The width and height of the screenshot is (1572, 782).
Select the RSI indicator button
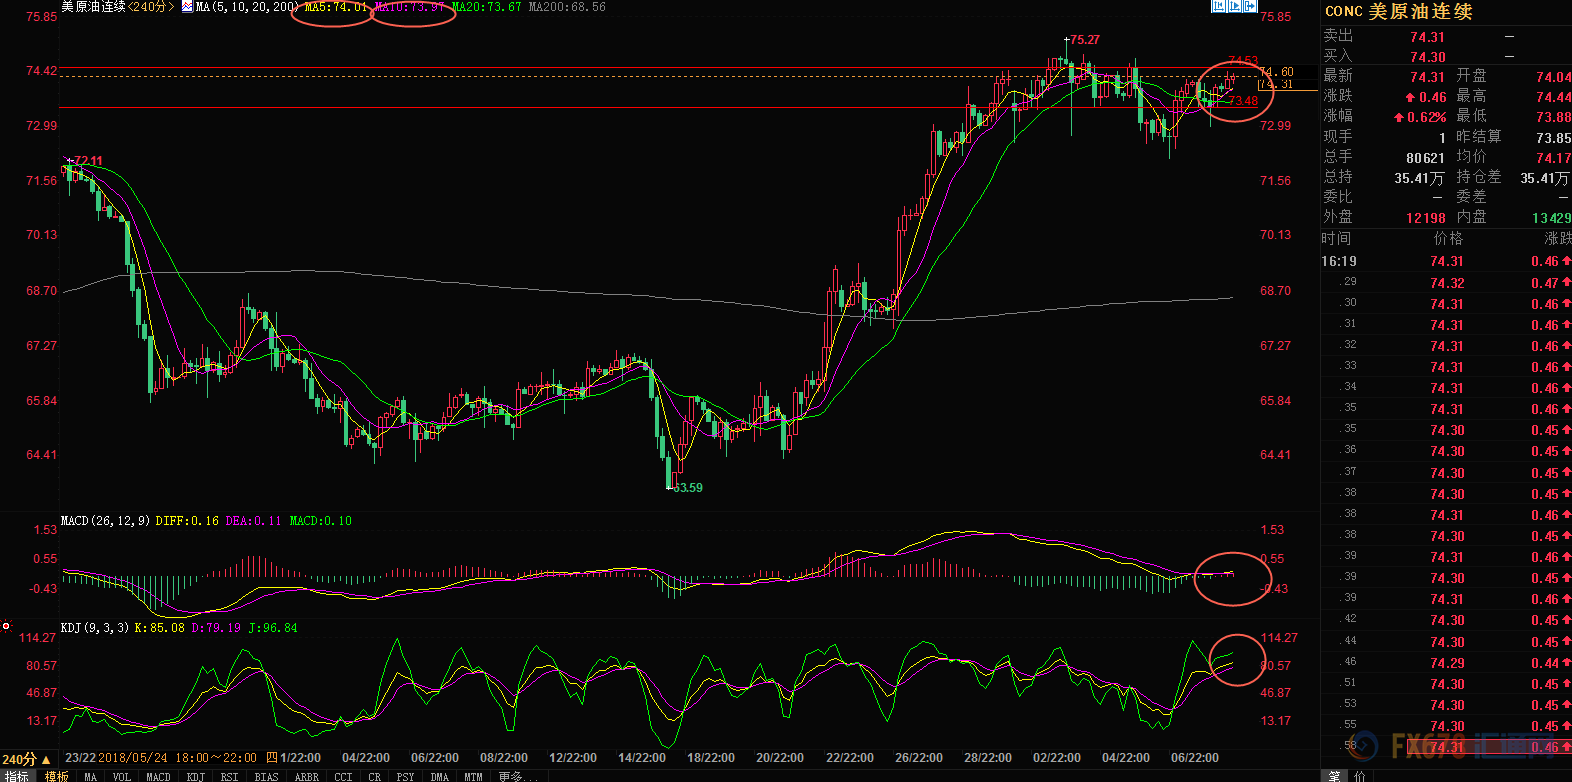[x=230, y=776]
